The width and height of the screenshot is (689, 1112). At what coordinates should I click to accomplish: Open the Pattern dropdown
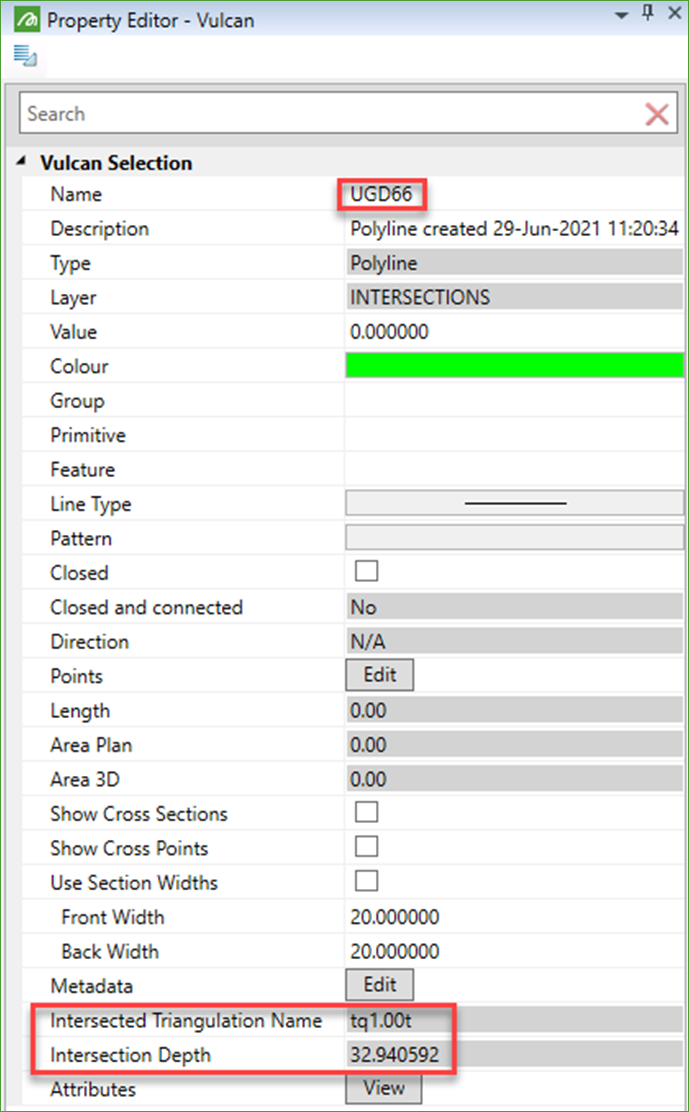coord(514,538)
